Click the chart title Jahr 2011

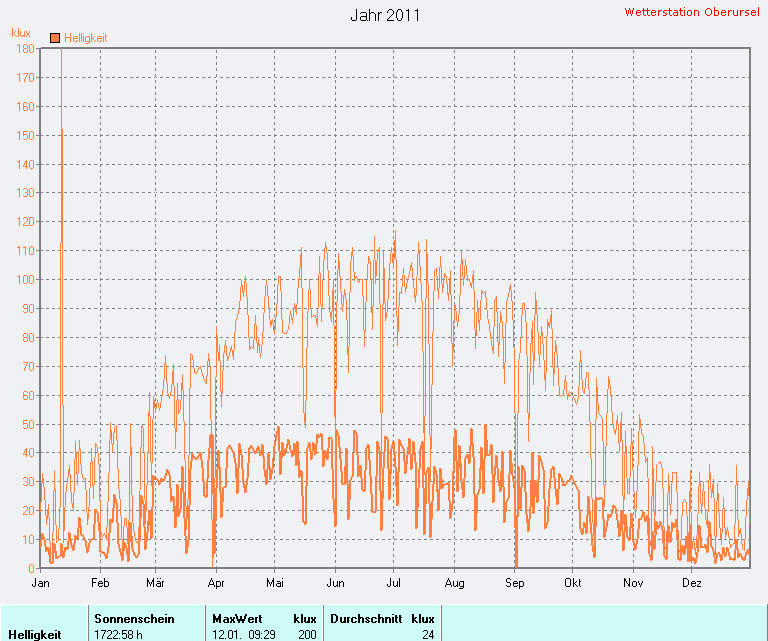(385, 15)
